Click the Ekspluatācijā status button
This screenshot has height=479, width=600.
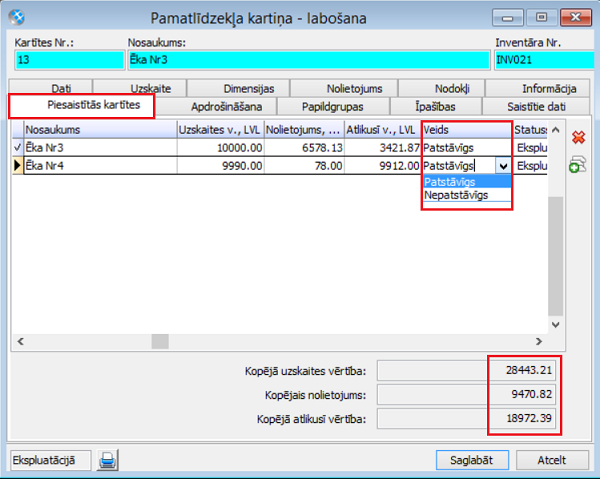[50, 460]
